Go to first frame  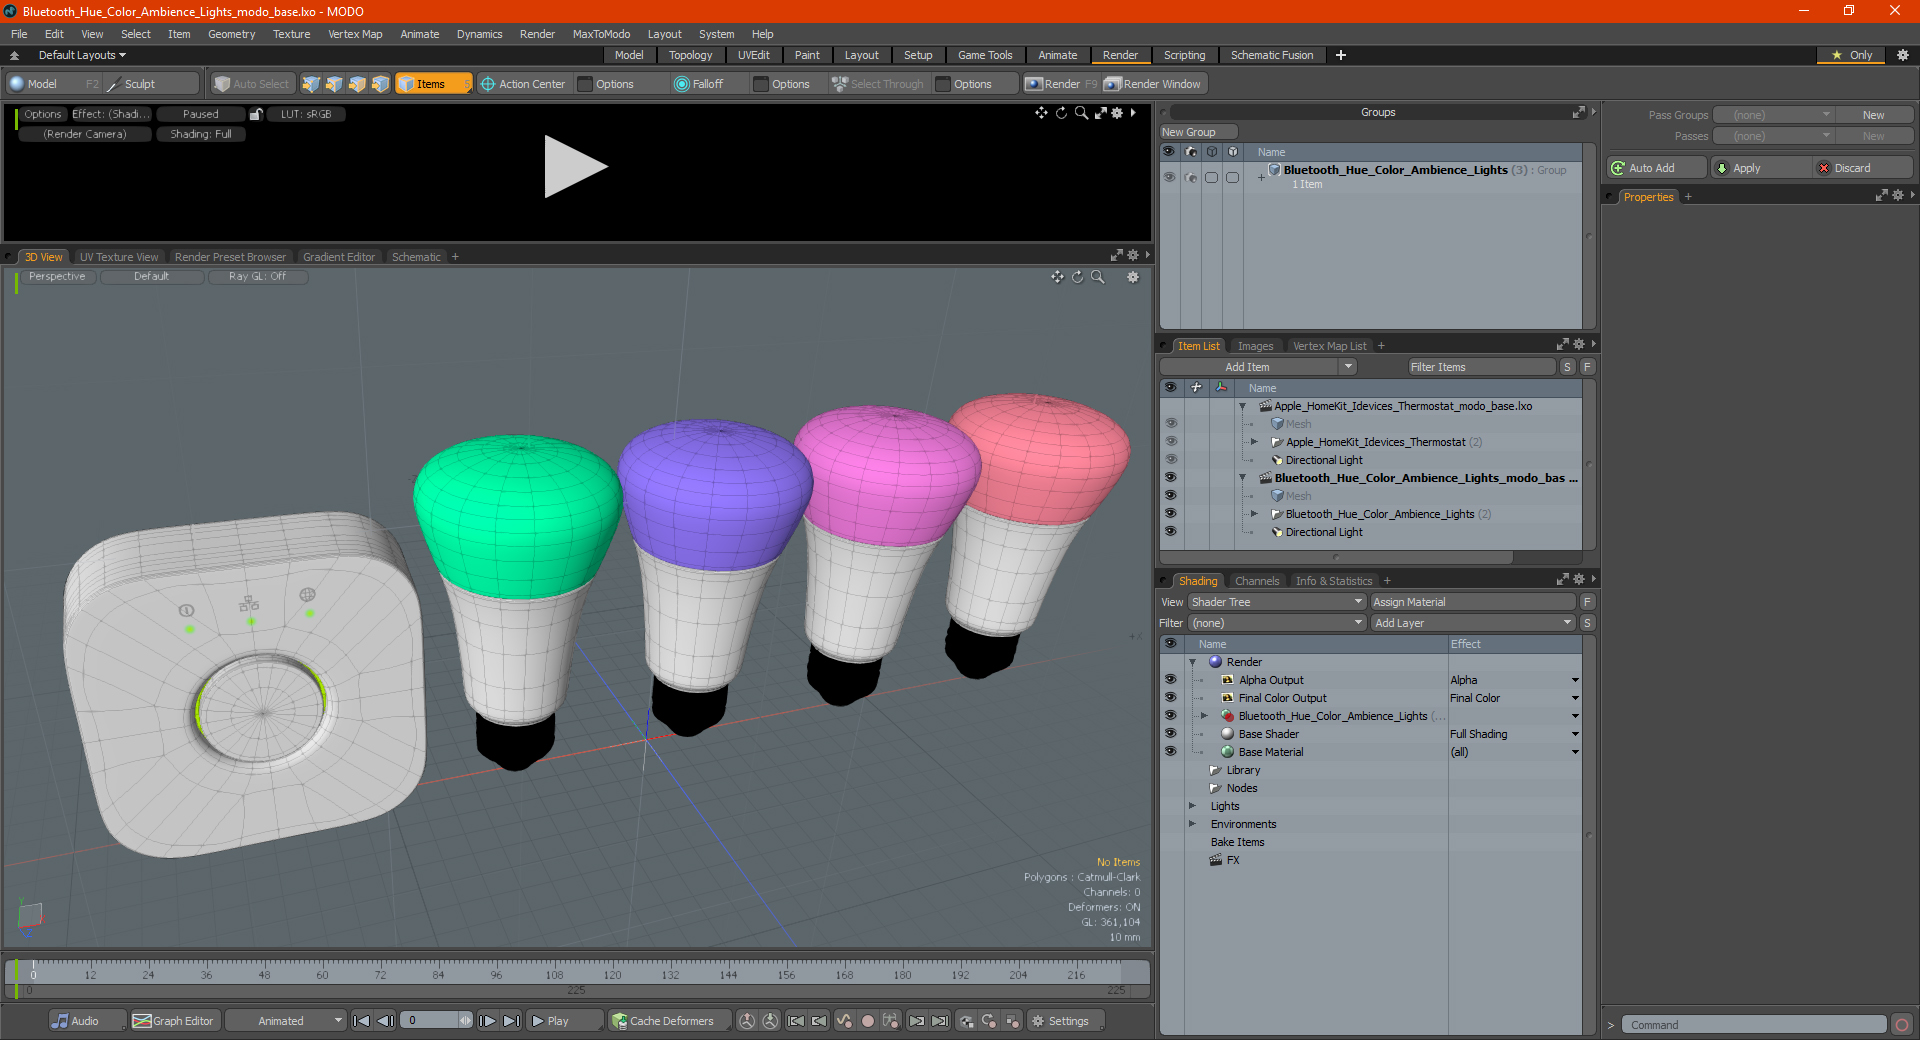[x=362, y=1021]
